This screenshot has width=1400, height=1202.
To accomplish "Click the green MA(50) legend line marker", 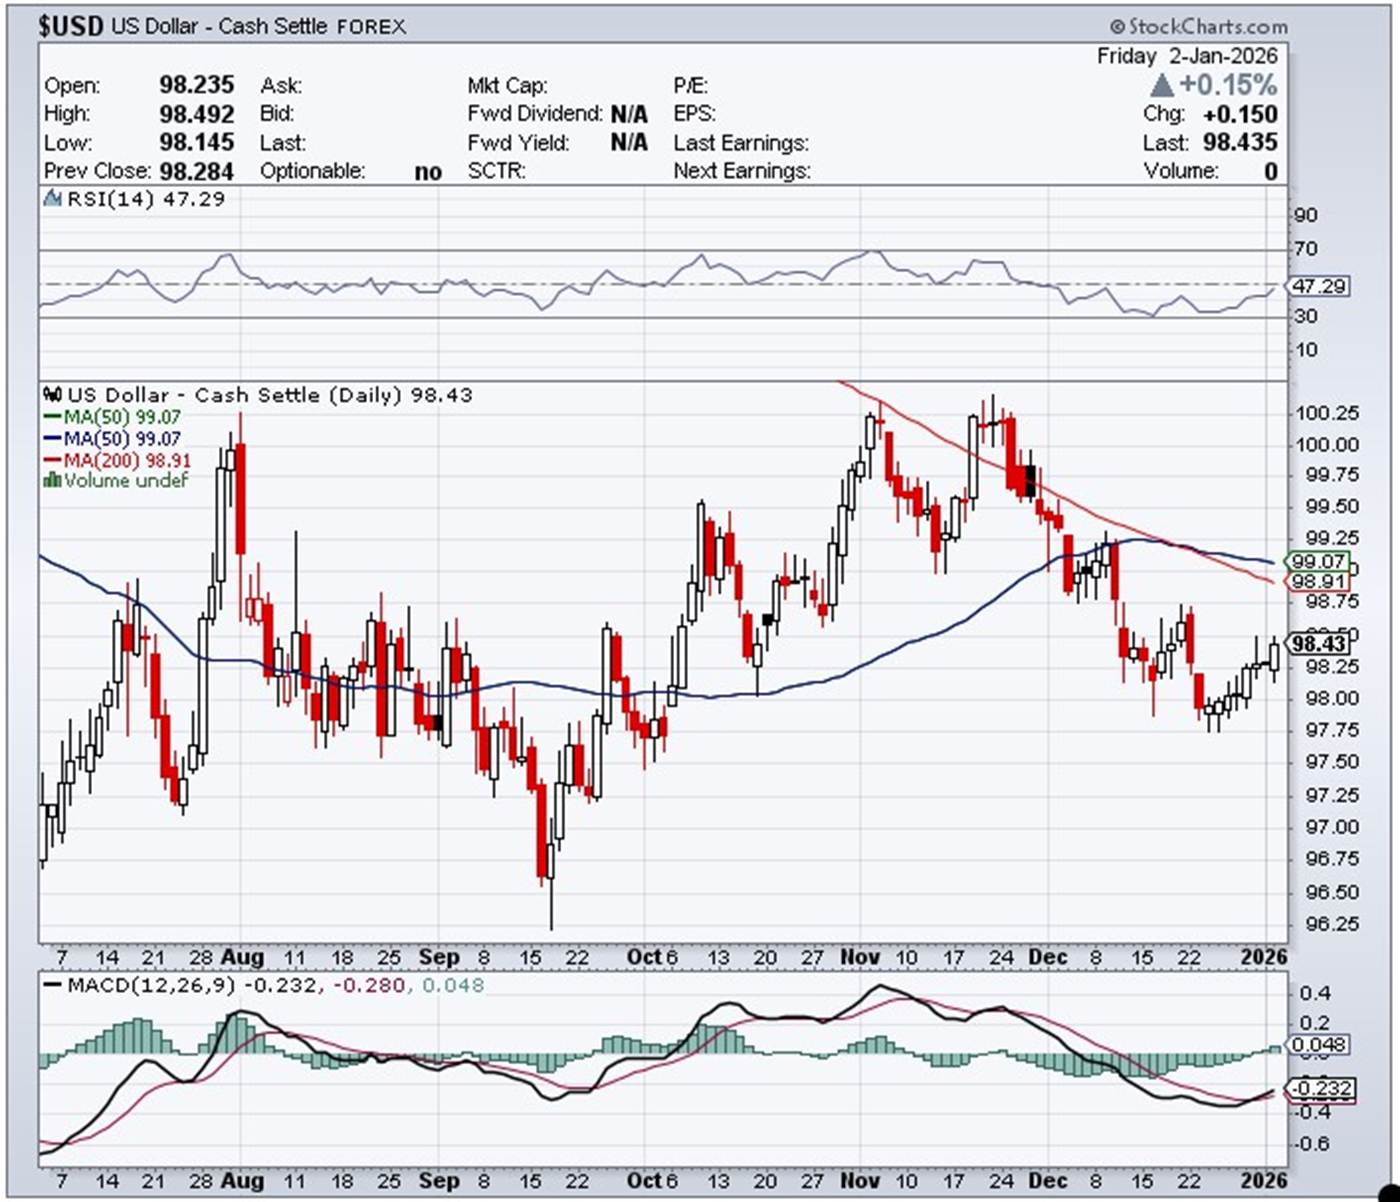I will point(52,417).
